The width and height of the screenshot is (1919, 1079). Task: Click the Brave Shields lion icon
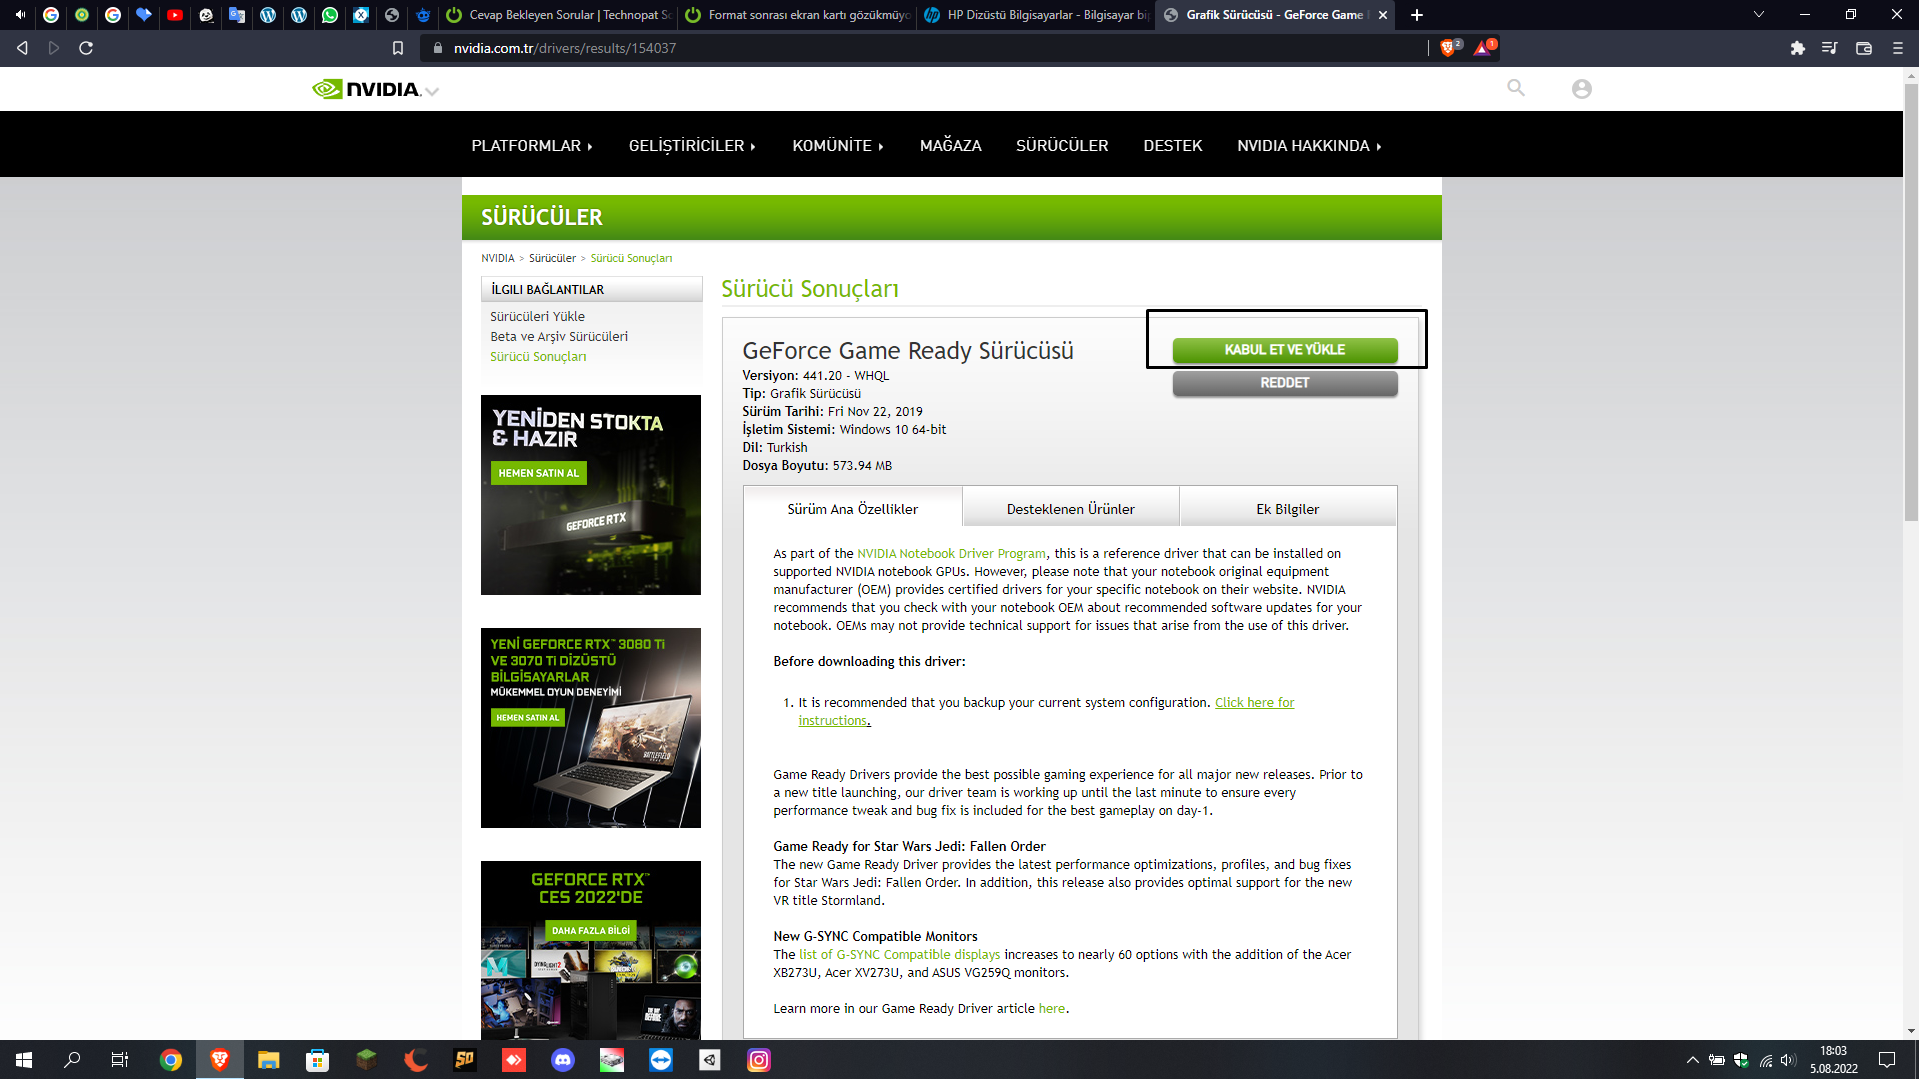(x=1448, y=48)
